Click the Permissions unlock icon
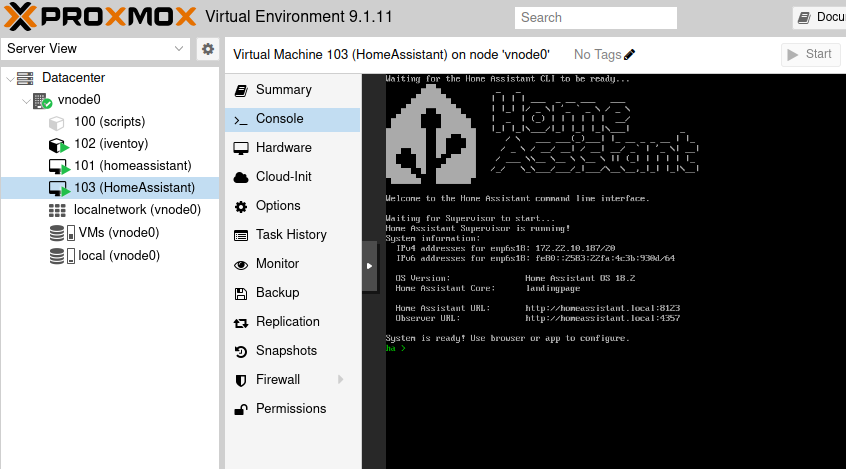 tap(241, 410)
